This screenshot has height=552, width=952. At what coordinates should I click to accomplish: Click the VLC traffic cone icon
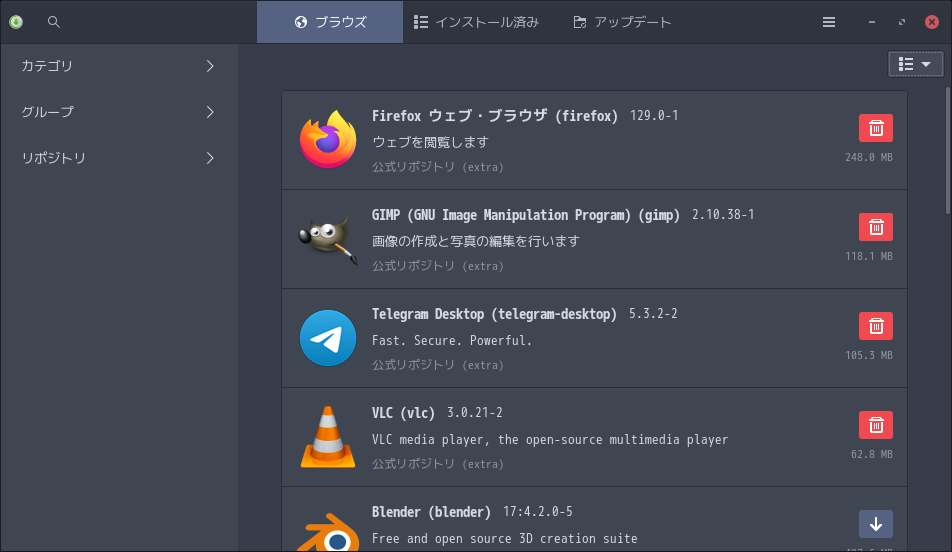[x=328, y=437]
